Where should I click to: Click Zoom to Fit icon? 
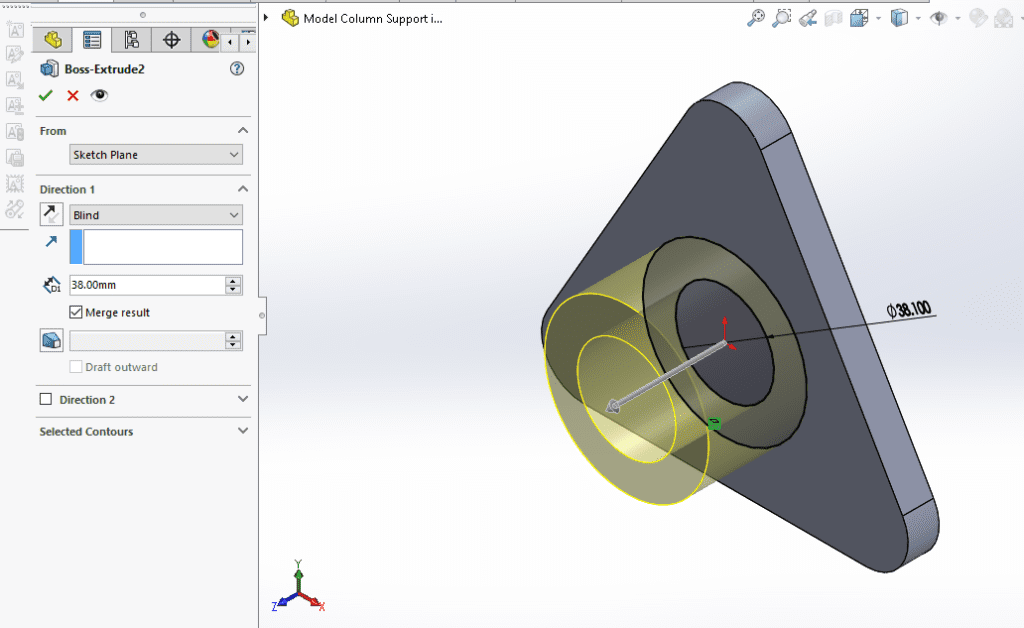tap(756, 18)
